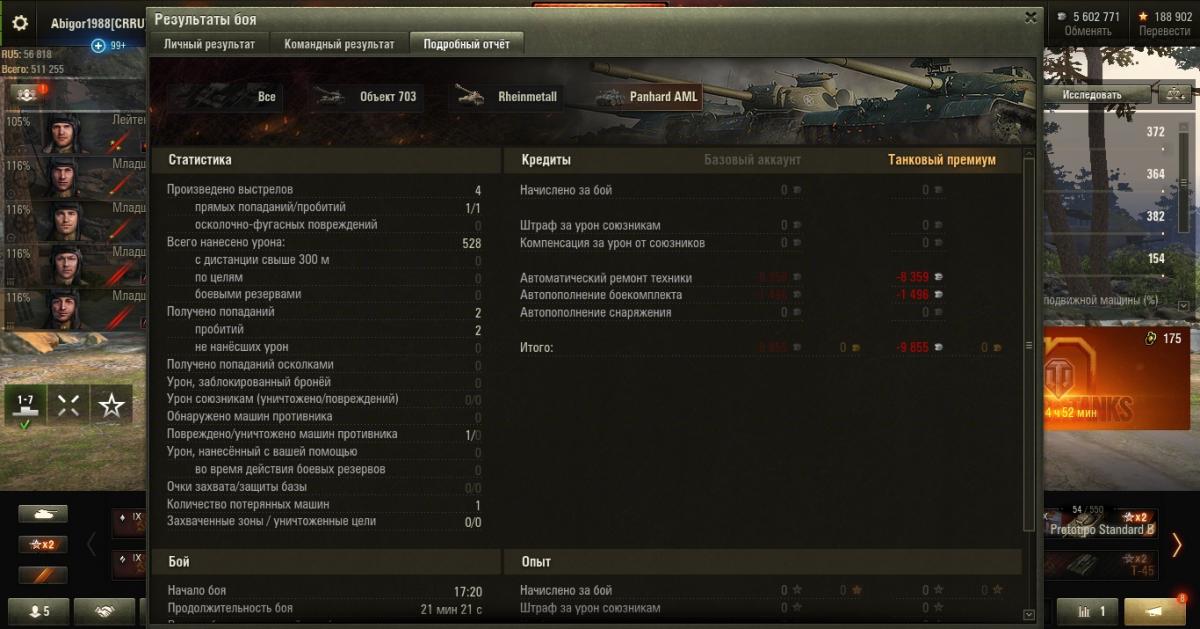Screen dimensions: 1200x629
Task: Toggle the x2 star bonus filter
Action: click(43, 545)
